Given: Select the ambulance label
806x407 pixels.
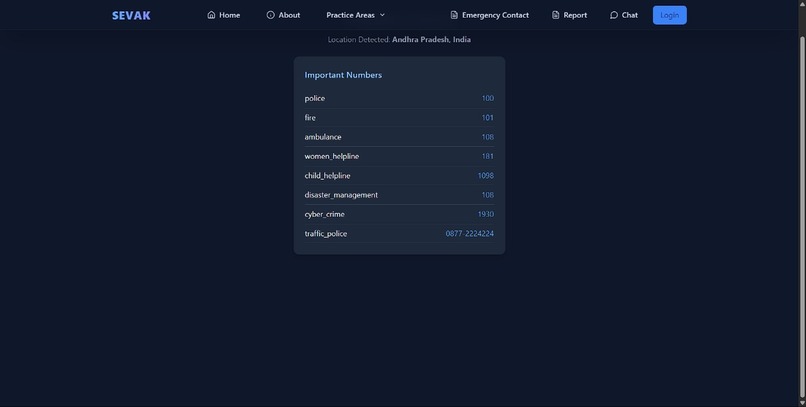Looking at the screenshot, I should [323, 137].
